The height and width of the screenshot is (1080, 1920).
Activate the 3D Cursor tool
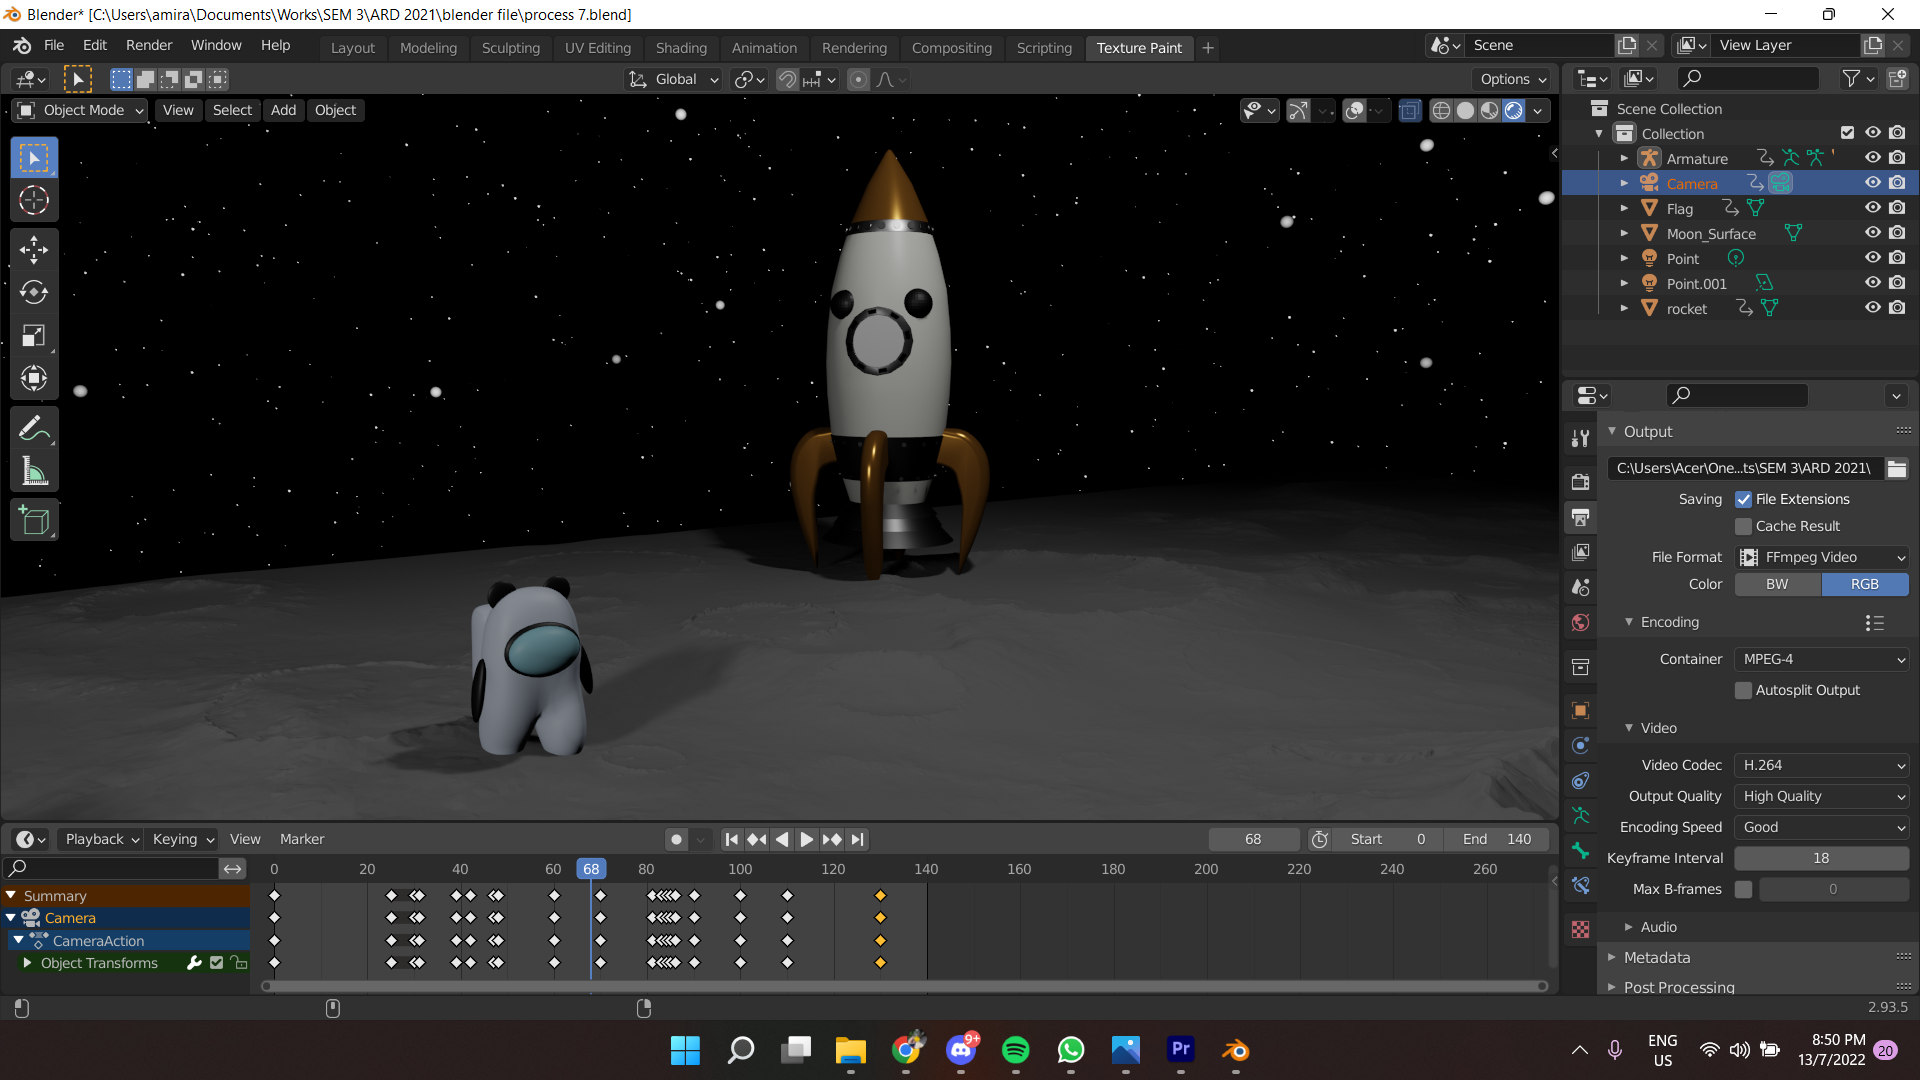click(34, 200)
